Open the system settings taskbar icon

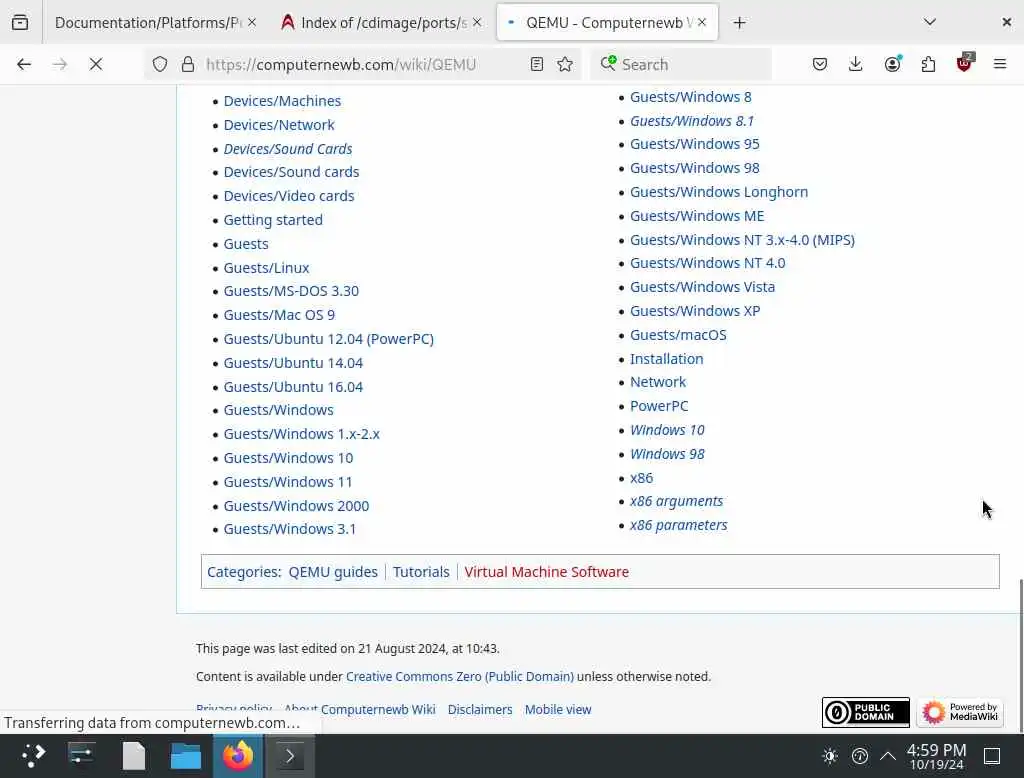pyautogui.click(x=82, y=756)
